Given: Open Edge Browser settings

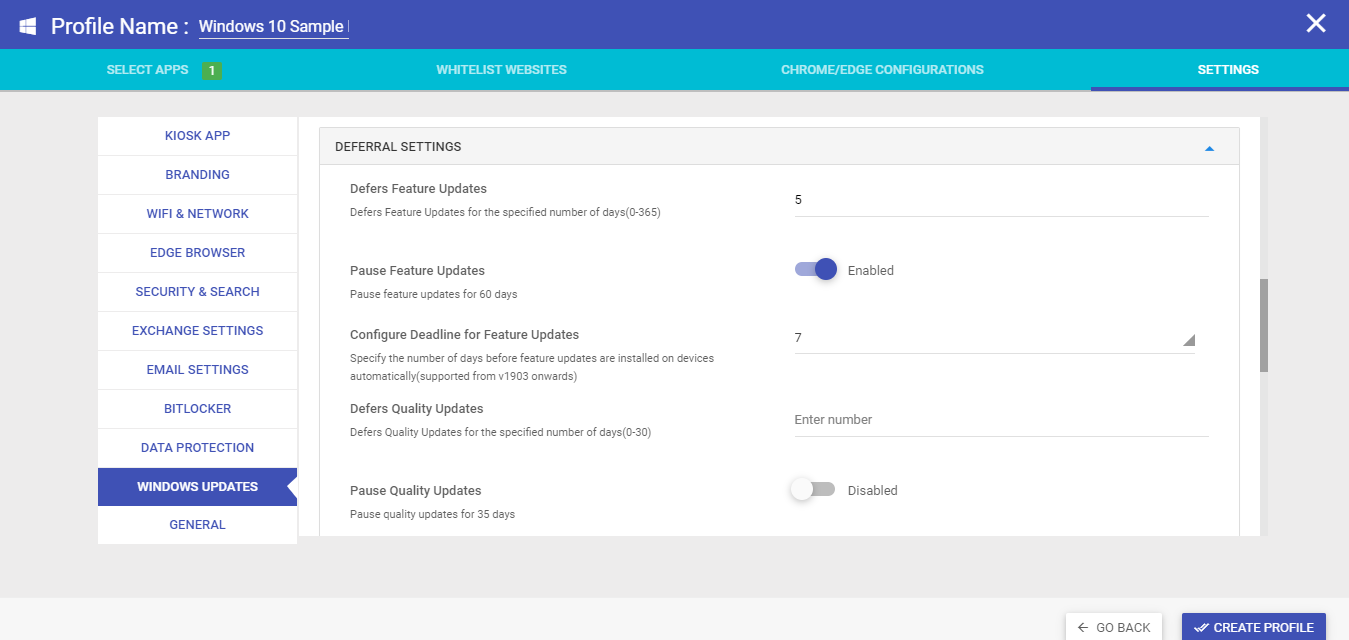Looking at the screenshot, I should point(198,253).
